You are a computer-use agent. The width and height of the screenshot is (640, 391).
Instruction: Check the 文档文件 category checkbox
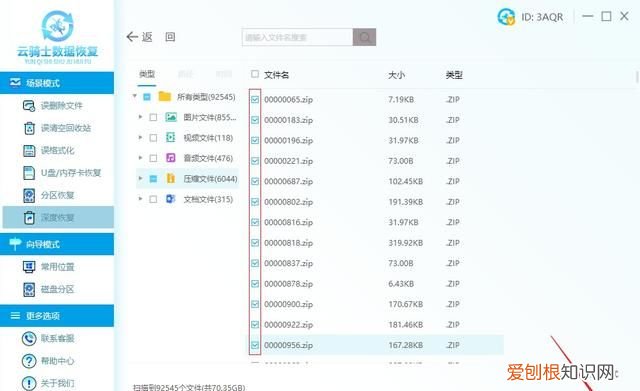click(153, 199)
